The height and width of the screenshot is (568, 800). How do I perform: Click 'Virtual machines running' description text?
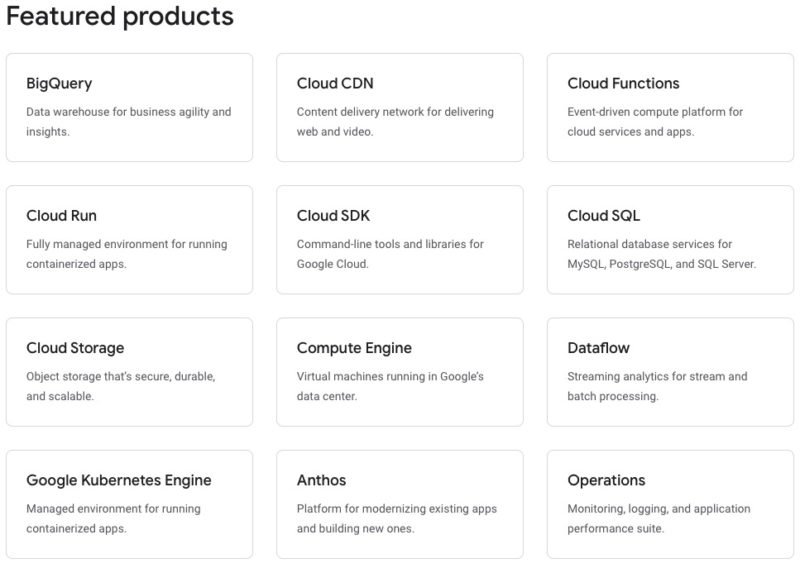point(390,386)
